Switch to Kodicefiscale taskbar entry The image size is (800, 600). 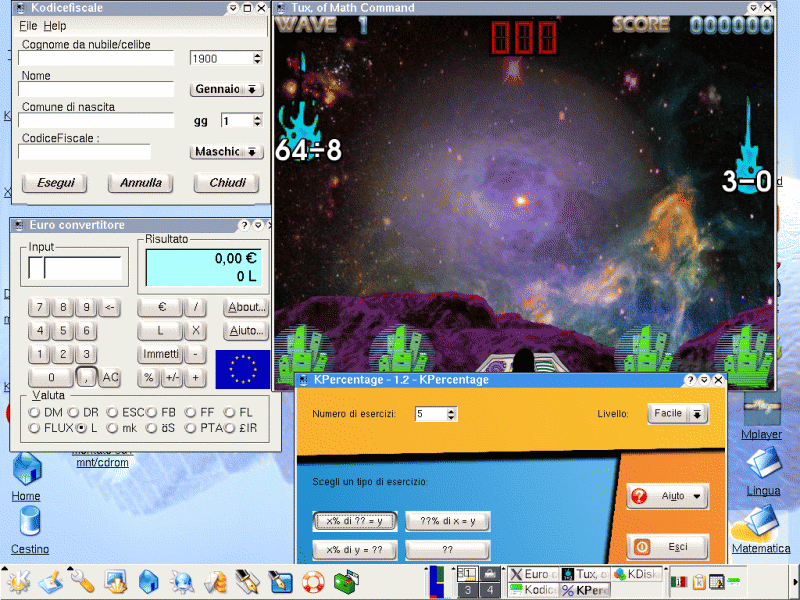pos(533,590)
